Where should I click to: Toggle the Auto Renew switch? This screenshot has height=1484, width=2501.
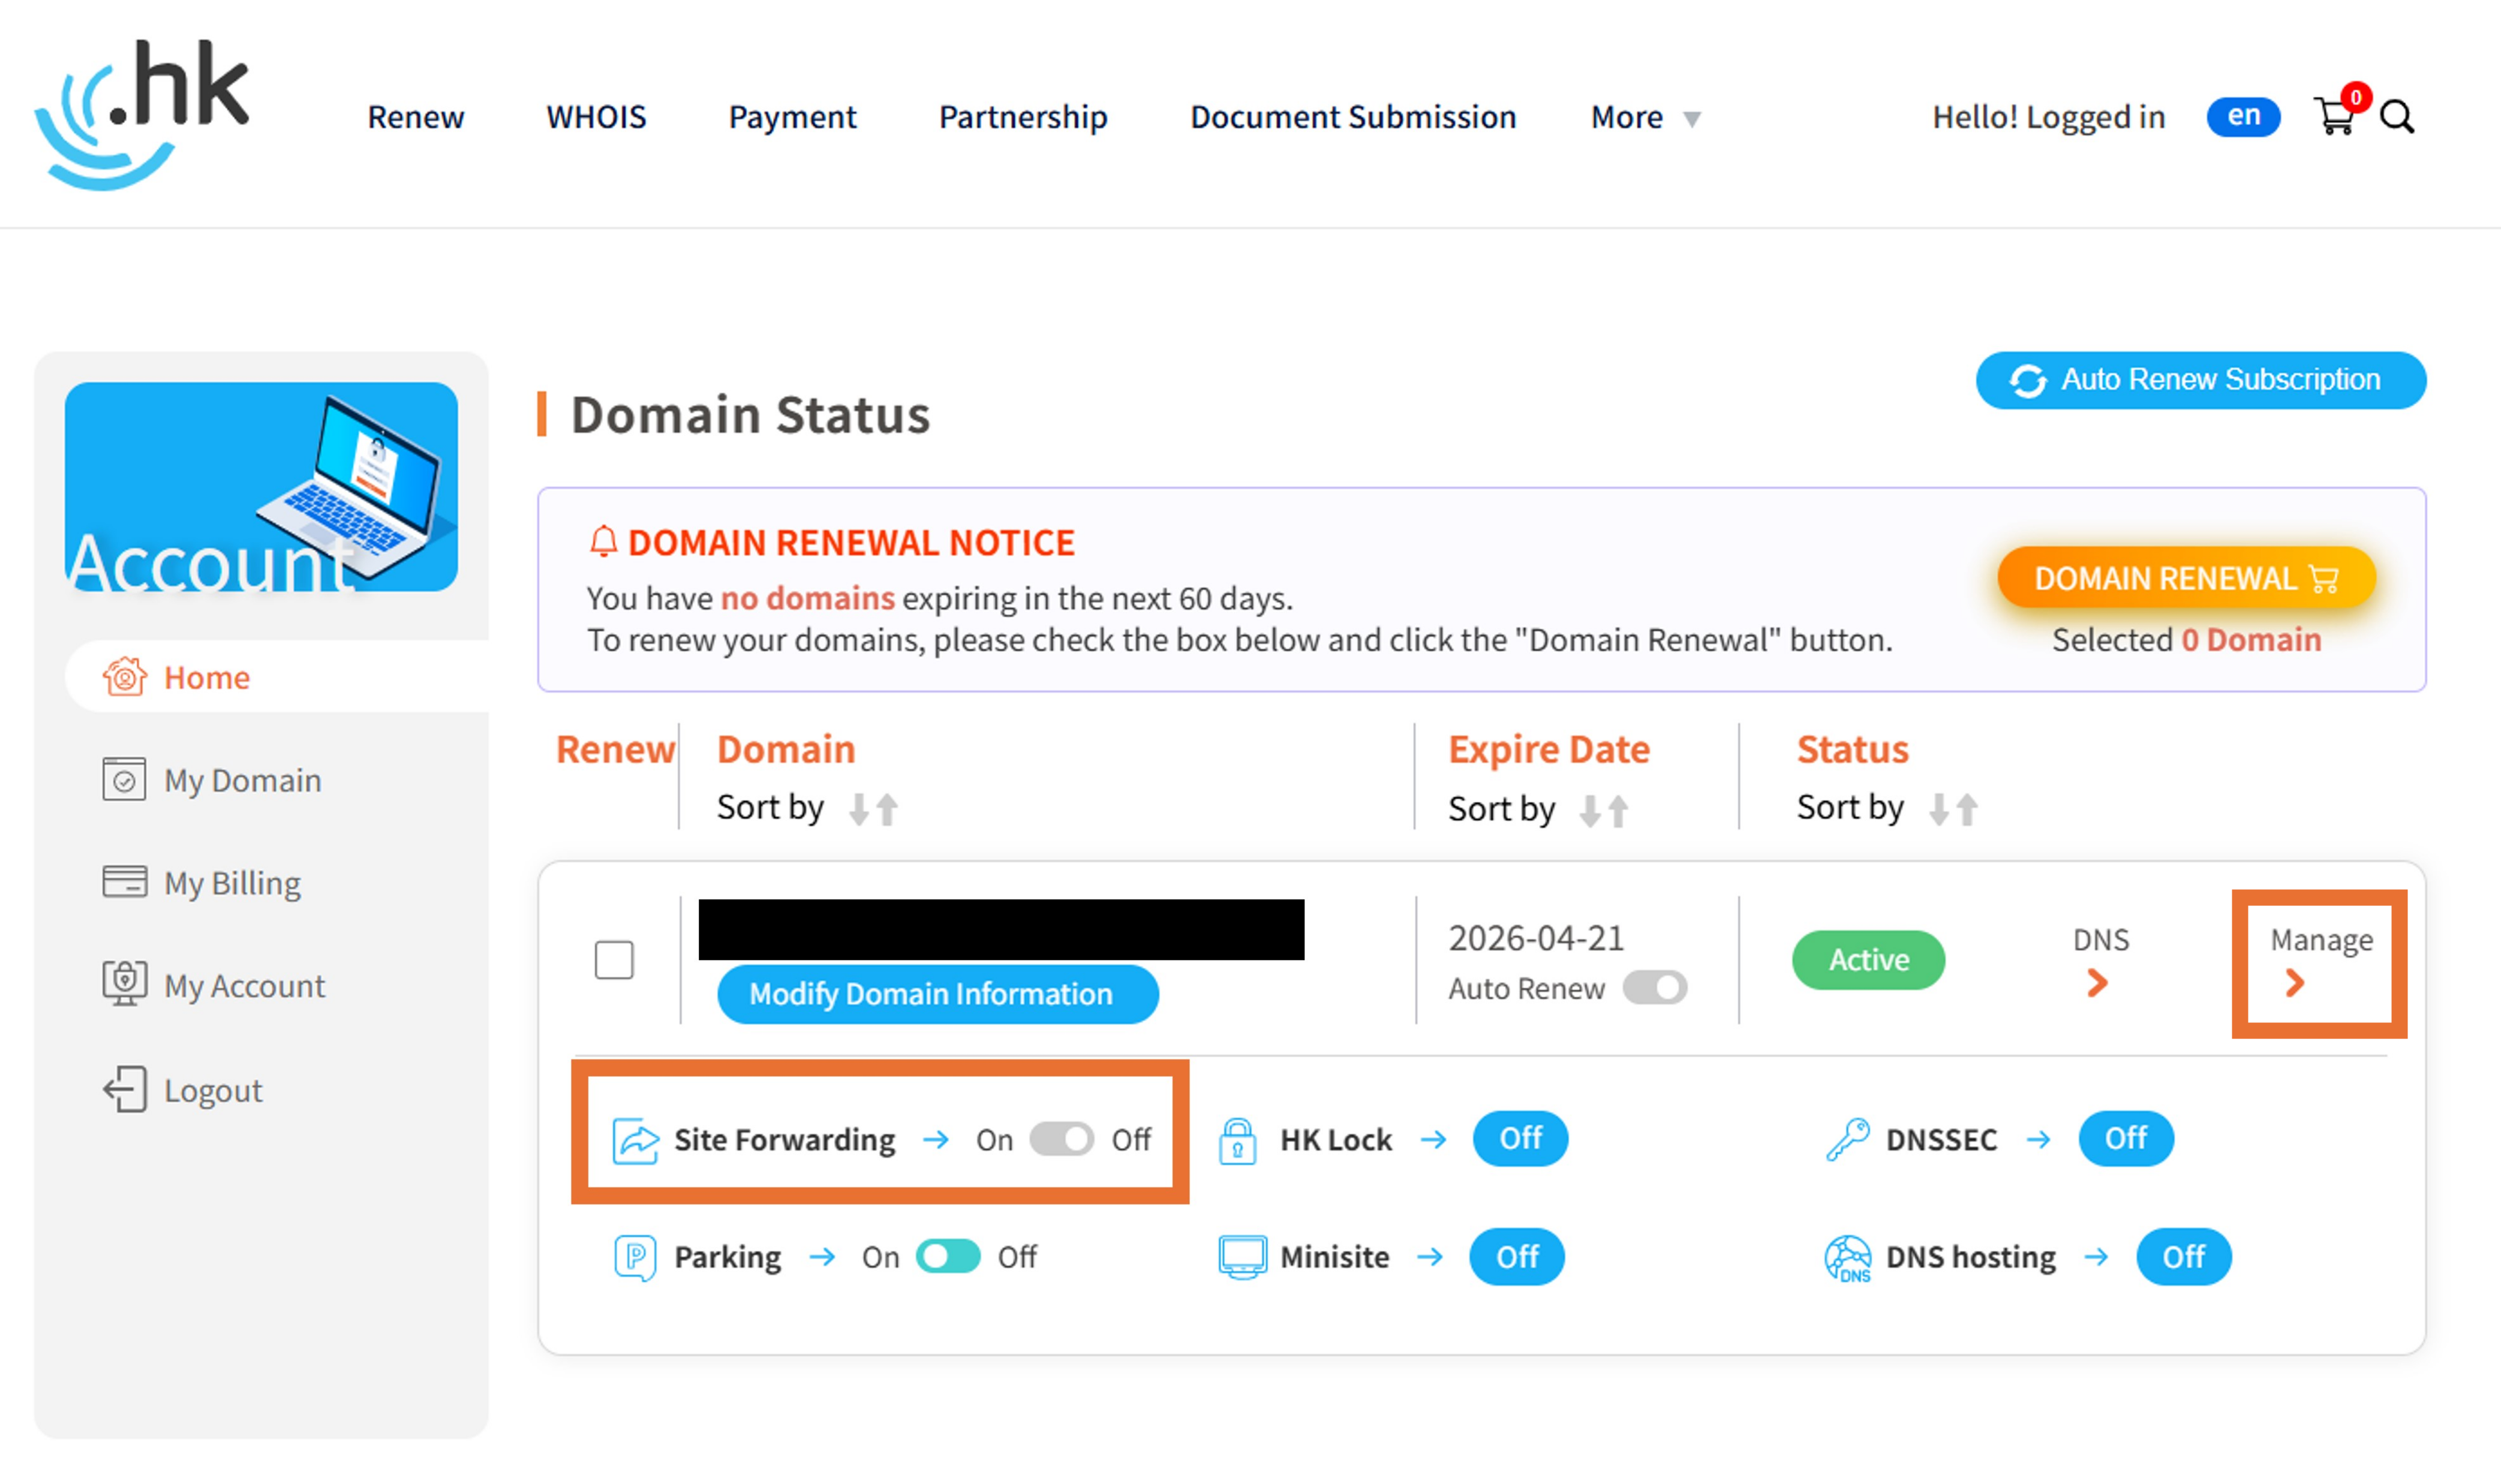tap(1655, 988)
